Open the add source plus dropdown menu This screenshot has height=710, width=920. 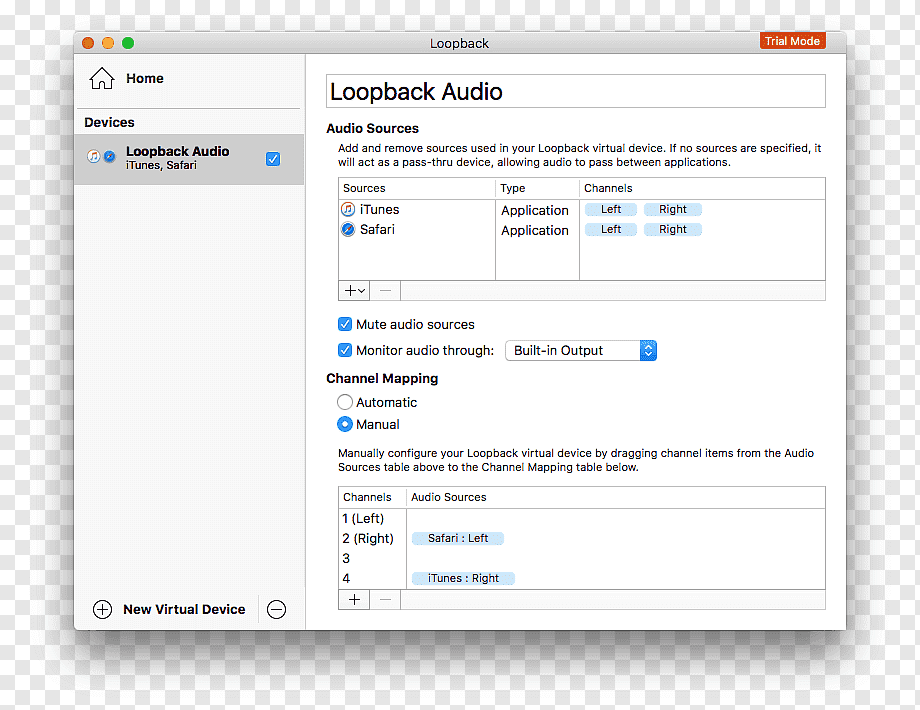pyautogui.click(x=354, y=290)
